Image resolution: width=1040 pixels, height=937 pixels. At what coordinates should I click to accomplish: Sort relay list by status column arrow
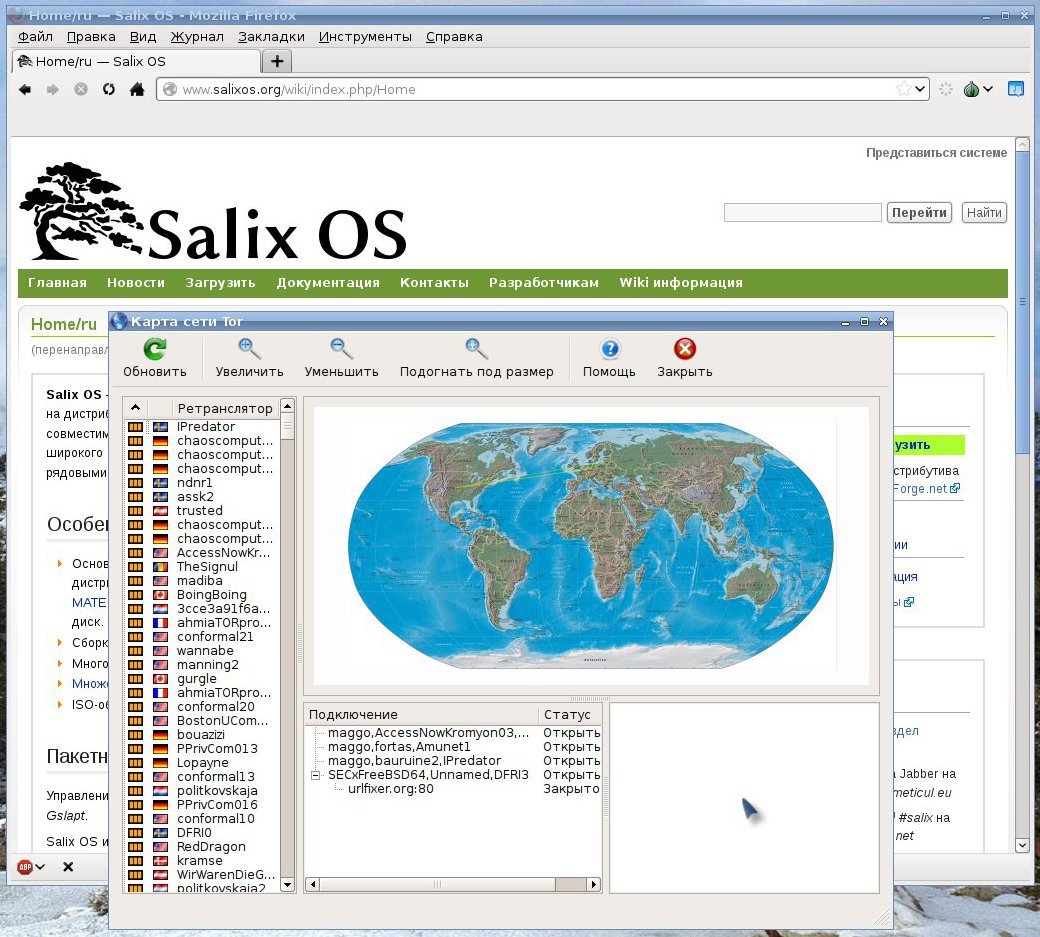135,408
